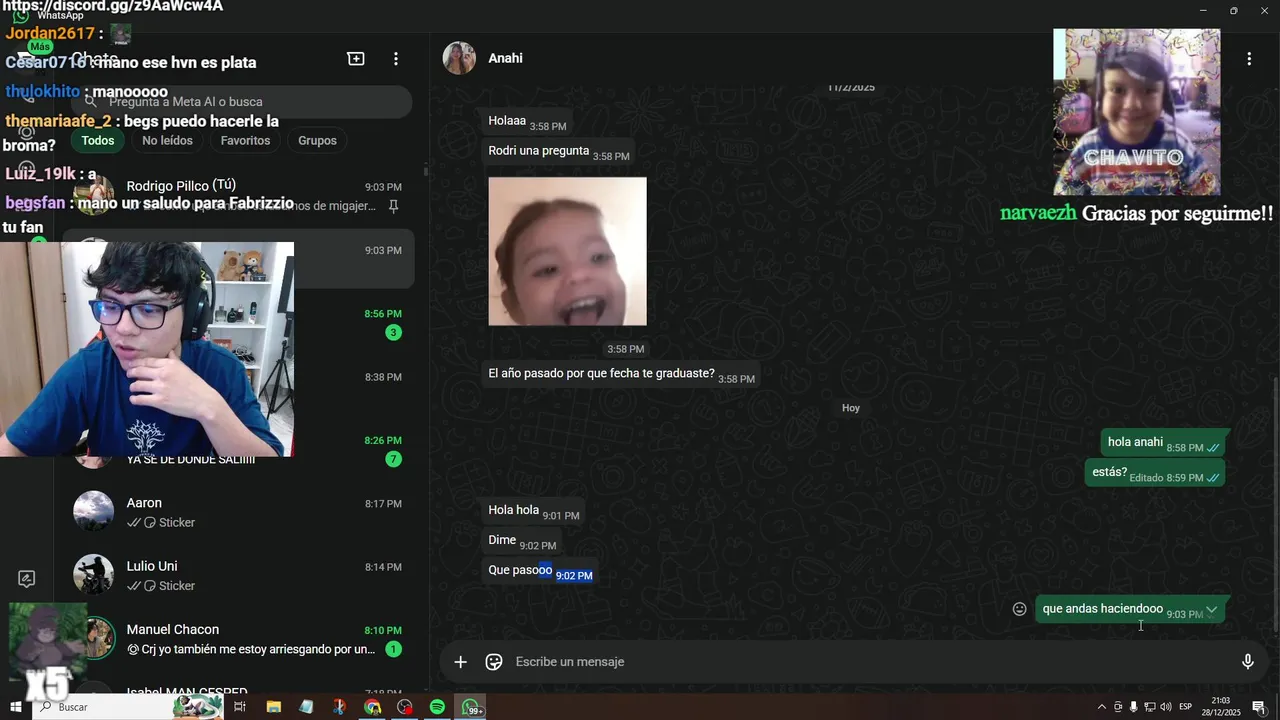Start voice message with microphone icon
Image resolution: width=1280 pixels, height=720 pixels.
tap(1247, 662)
